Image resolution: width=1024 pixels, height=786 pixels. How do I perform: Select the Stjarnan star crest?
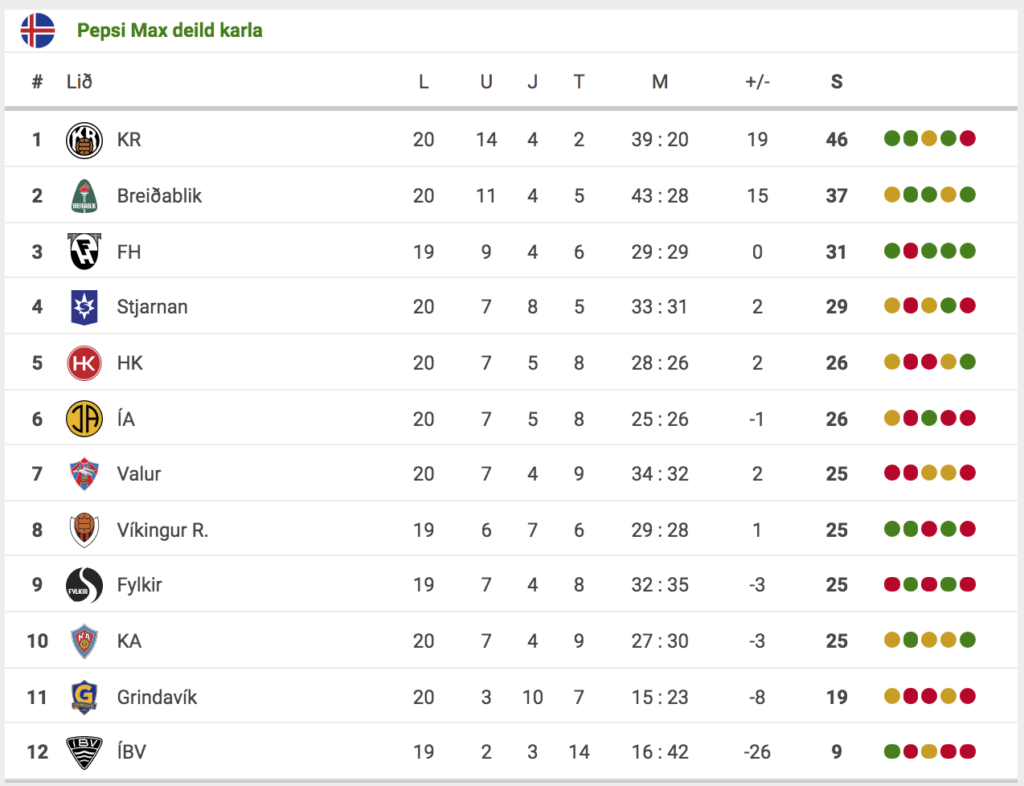(x=84, y=307)
